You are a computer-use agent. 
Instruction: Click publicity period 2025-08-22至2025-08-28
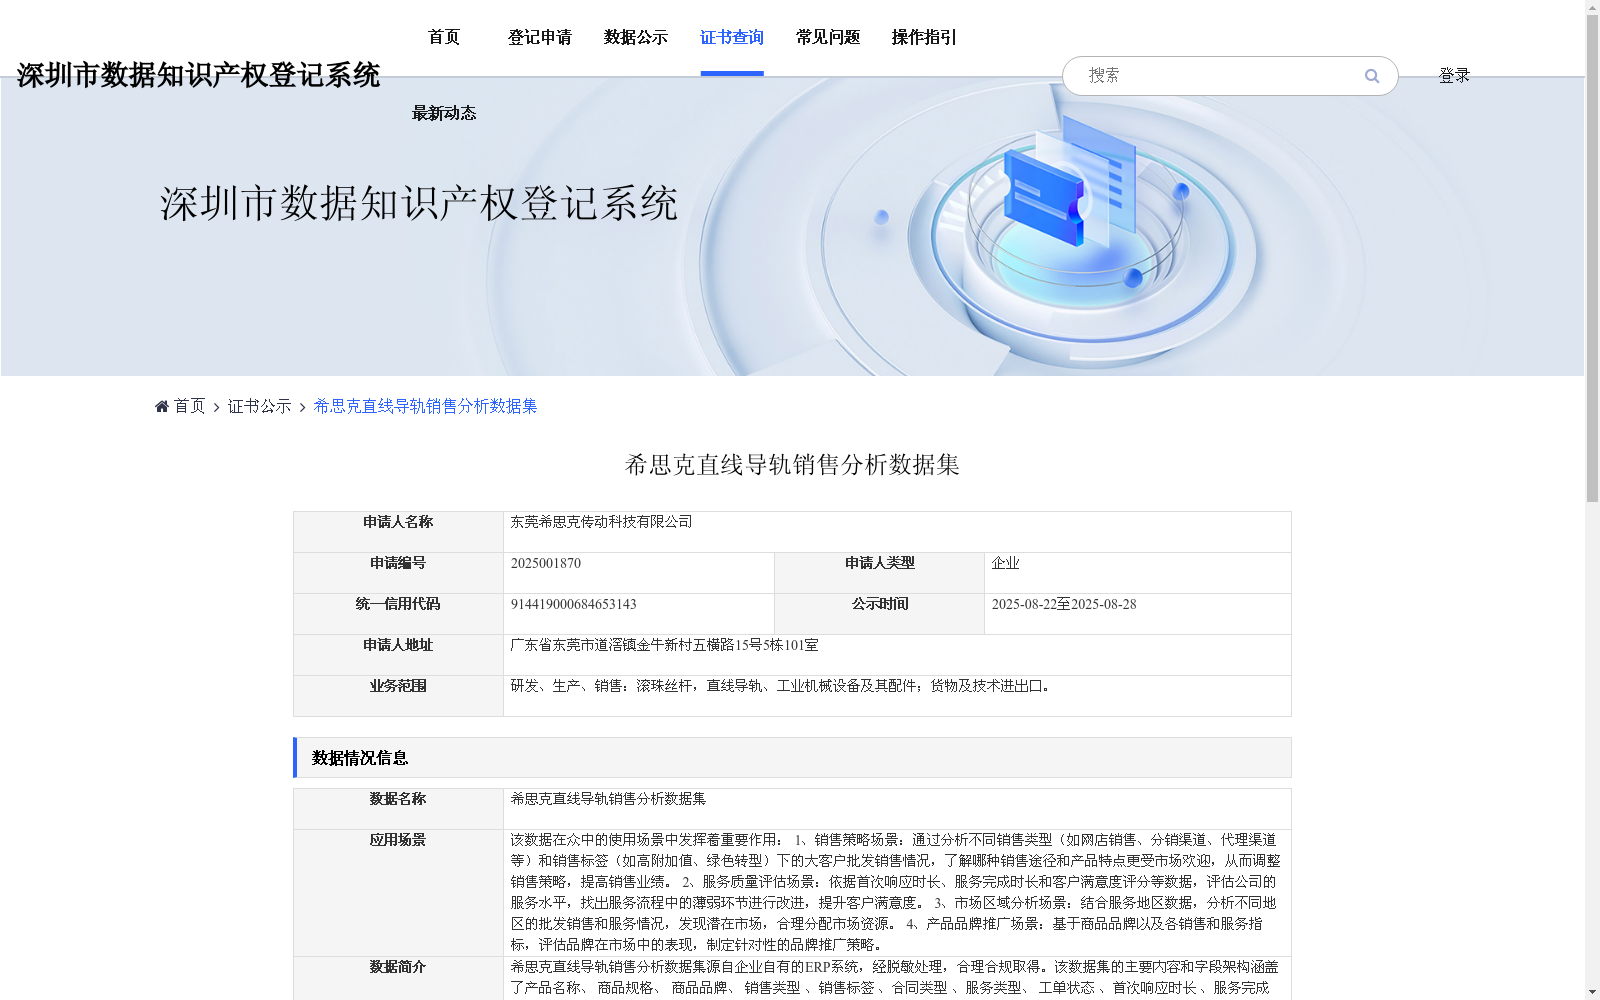1064,604
